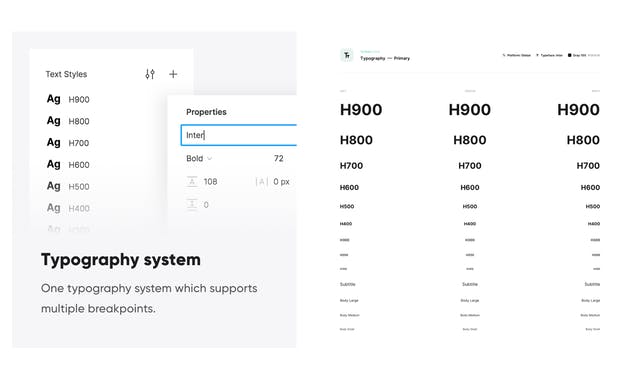
Task: Select the H400 text style label
Action: pos(79,209)
